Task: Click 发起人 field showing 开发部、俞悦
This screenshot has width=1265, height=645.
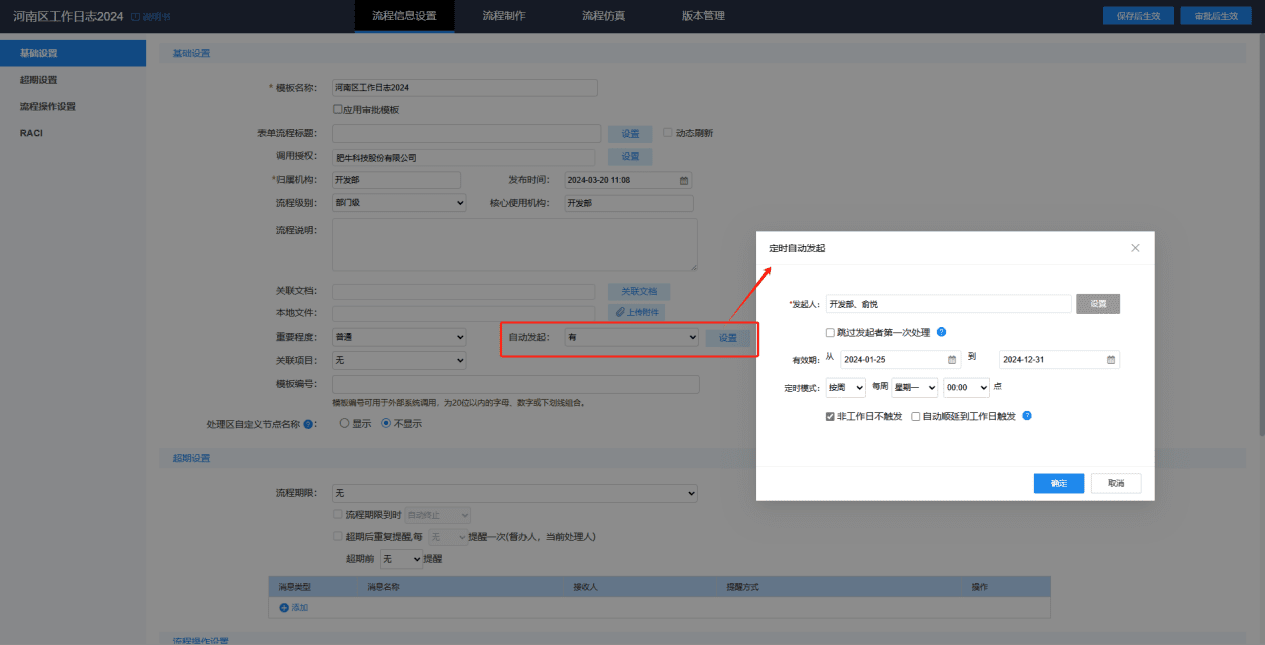Action: point(948,304)
